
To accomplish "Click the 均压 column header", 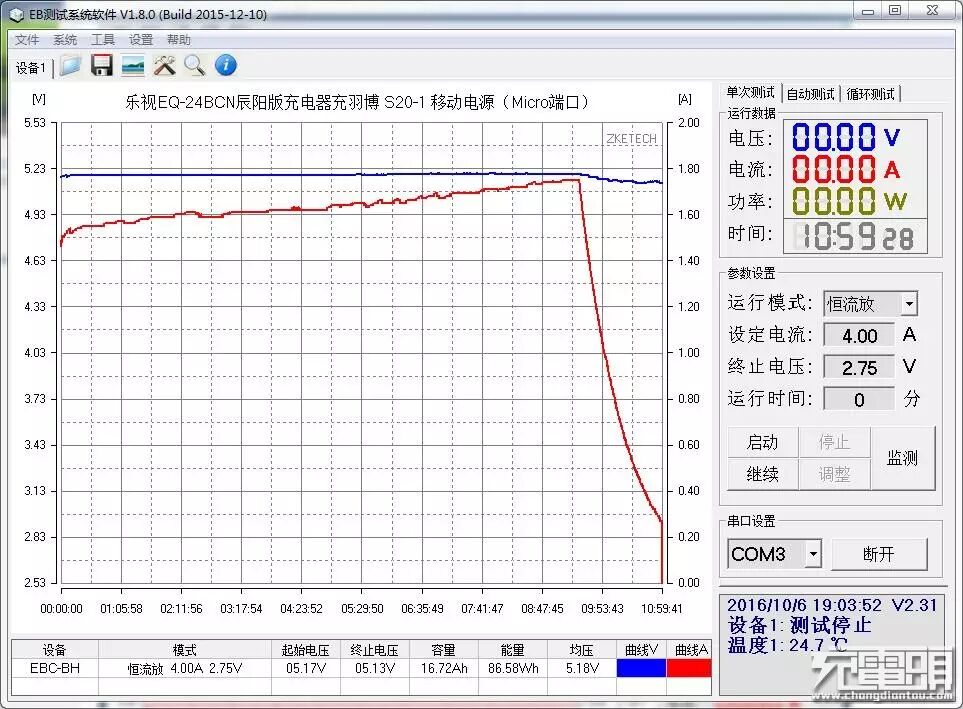I will coord(582,650).
